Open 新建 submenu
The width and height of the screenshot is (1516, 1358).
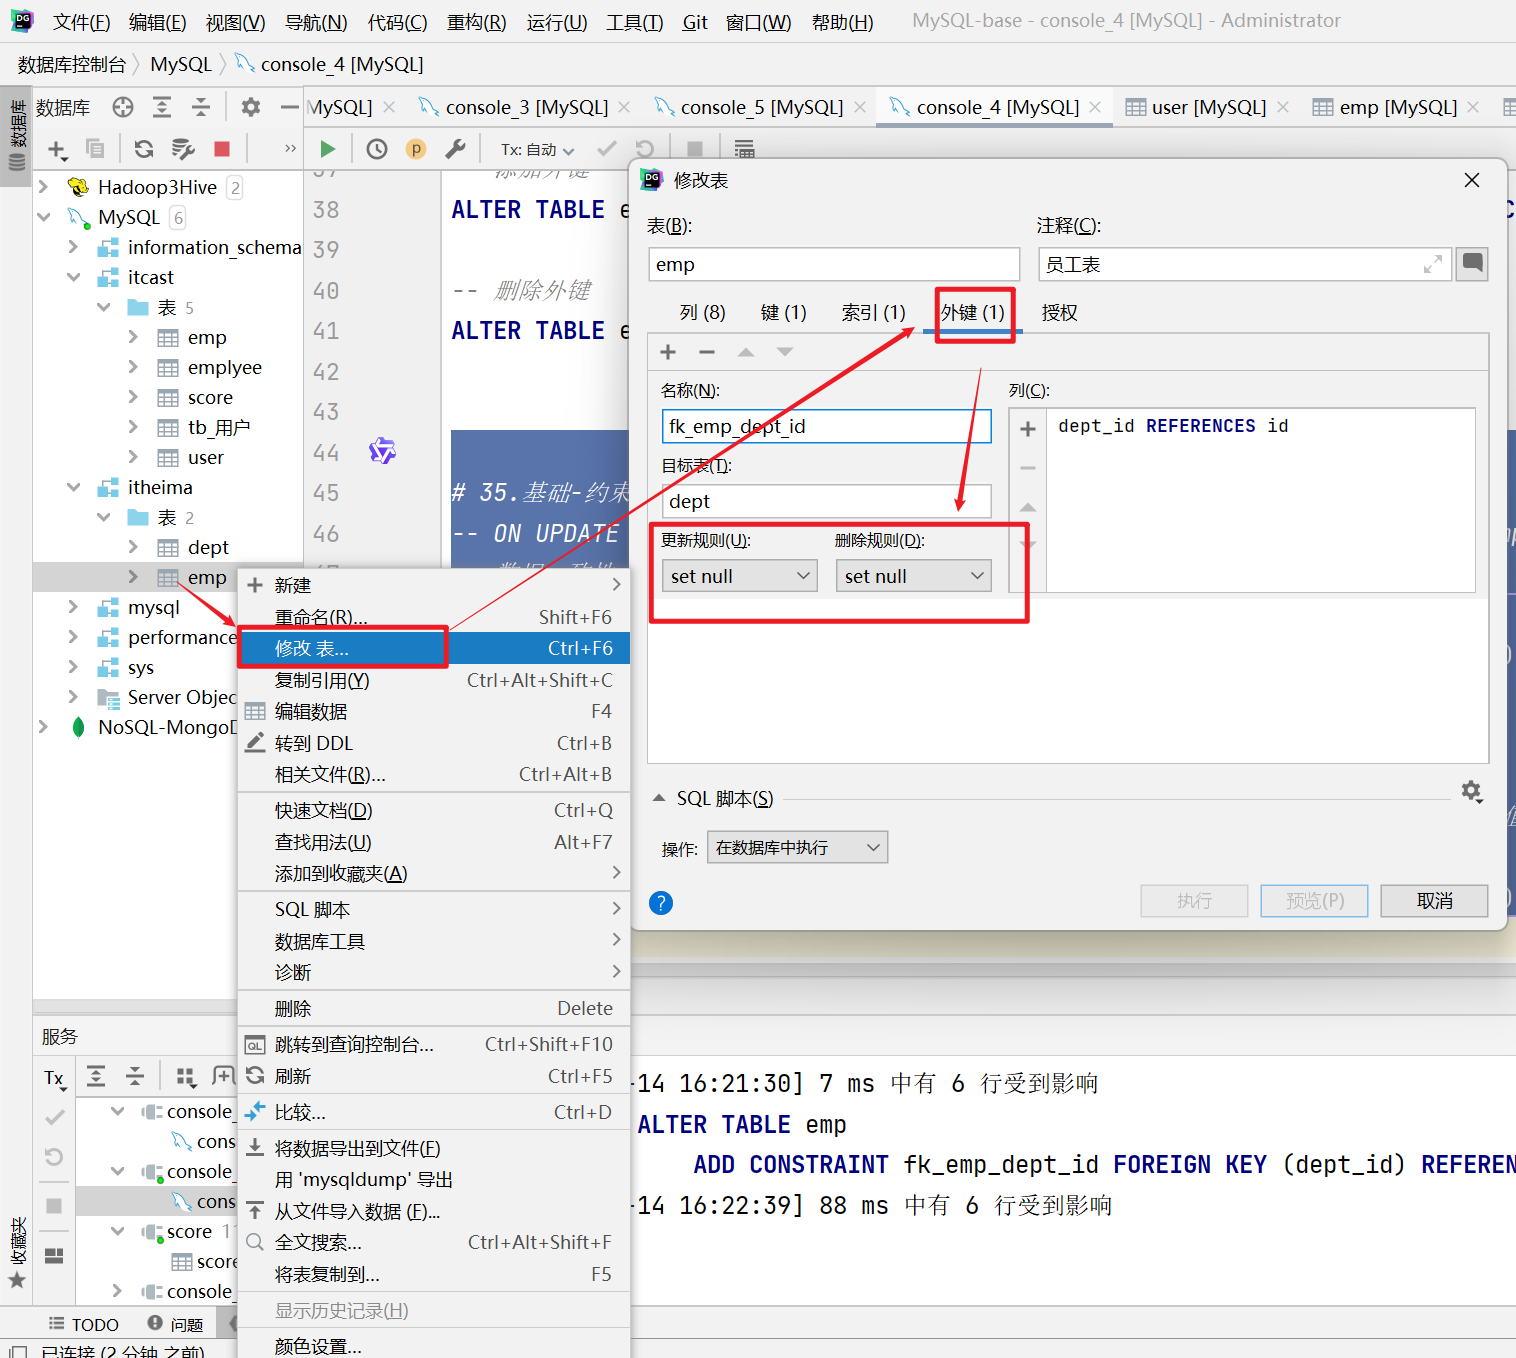click(434, 585)
